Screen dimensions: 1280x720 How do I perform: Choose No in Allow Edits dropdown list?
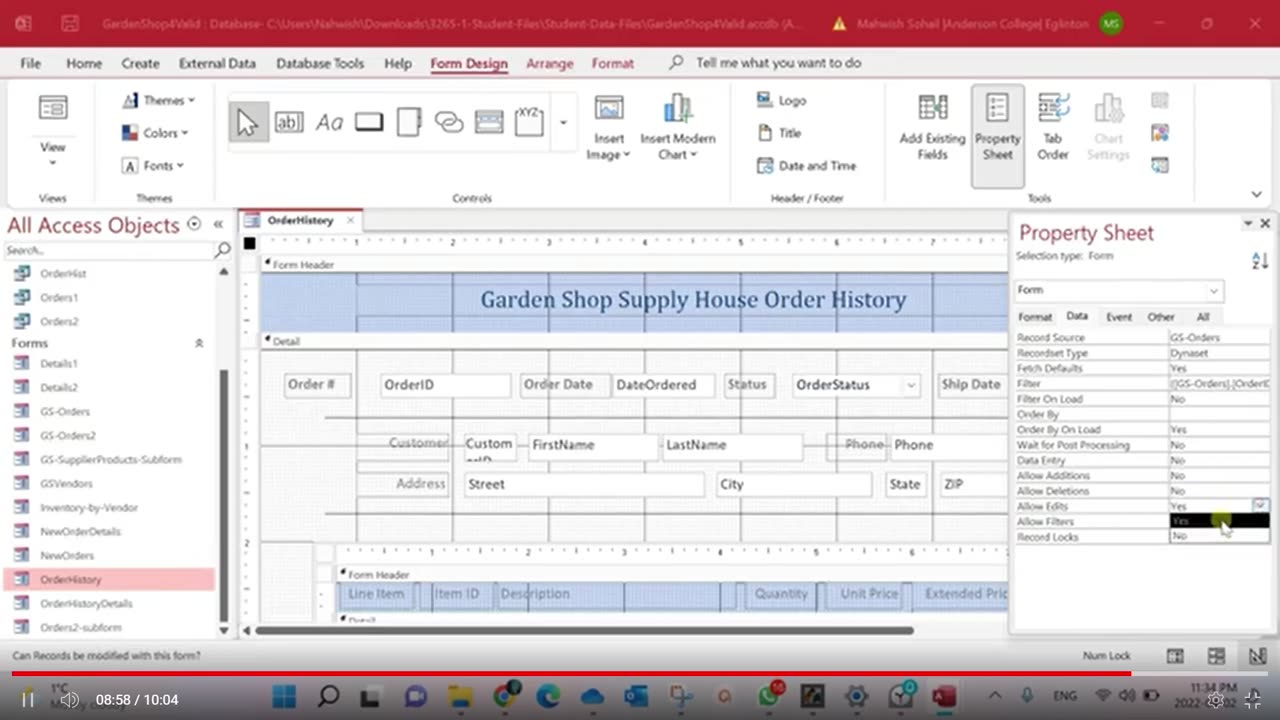pyautogui.click(x=1219, y=536)
